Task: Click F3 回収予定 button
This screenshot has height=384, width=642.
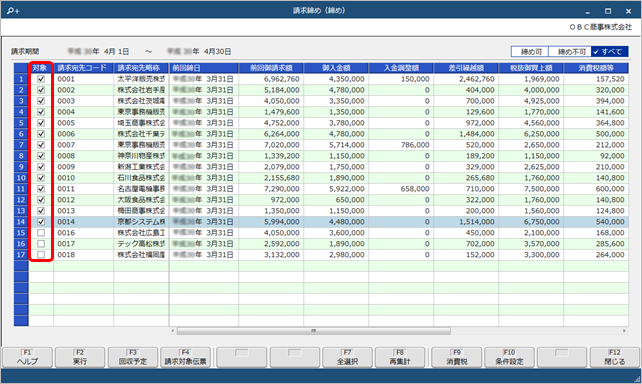Action: [133, 357]
